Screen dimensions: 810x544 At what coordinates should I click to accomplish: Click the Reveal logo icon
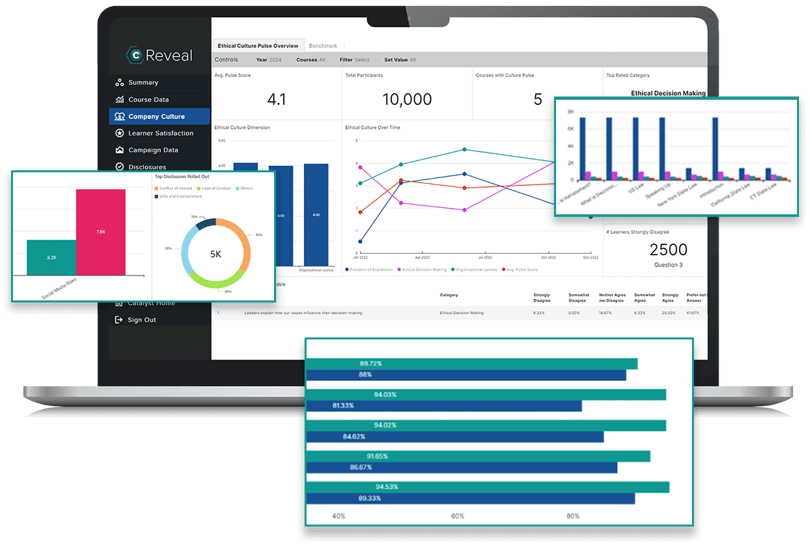pos(135,56)
